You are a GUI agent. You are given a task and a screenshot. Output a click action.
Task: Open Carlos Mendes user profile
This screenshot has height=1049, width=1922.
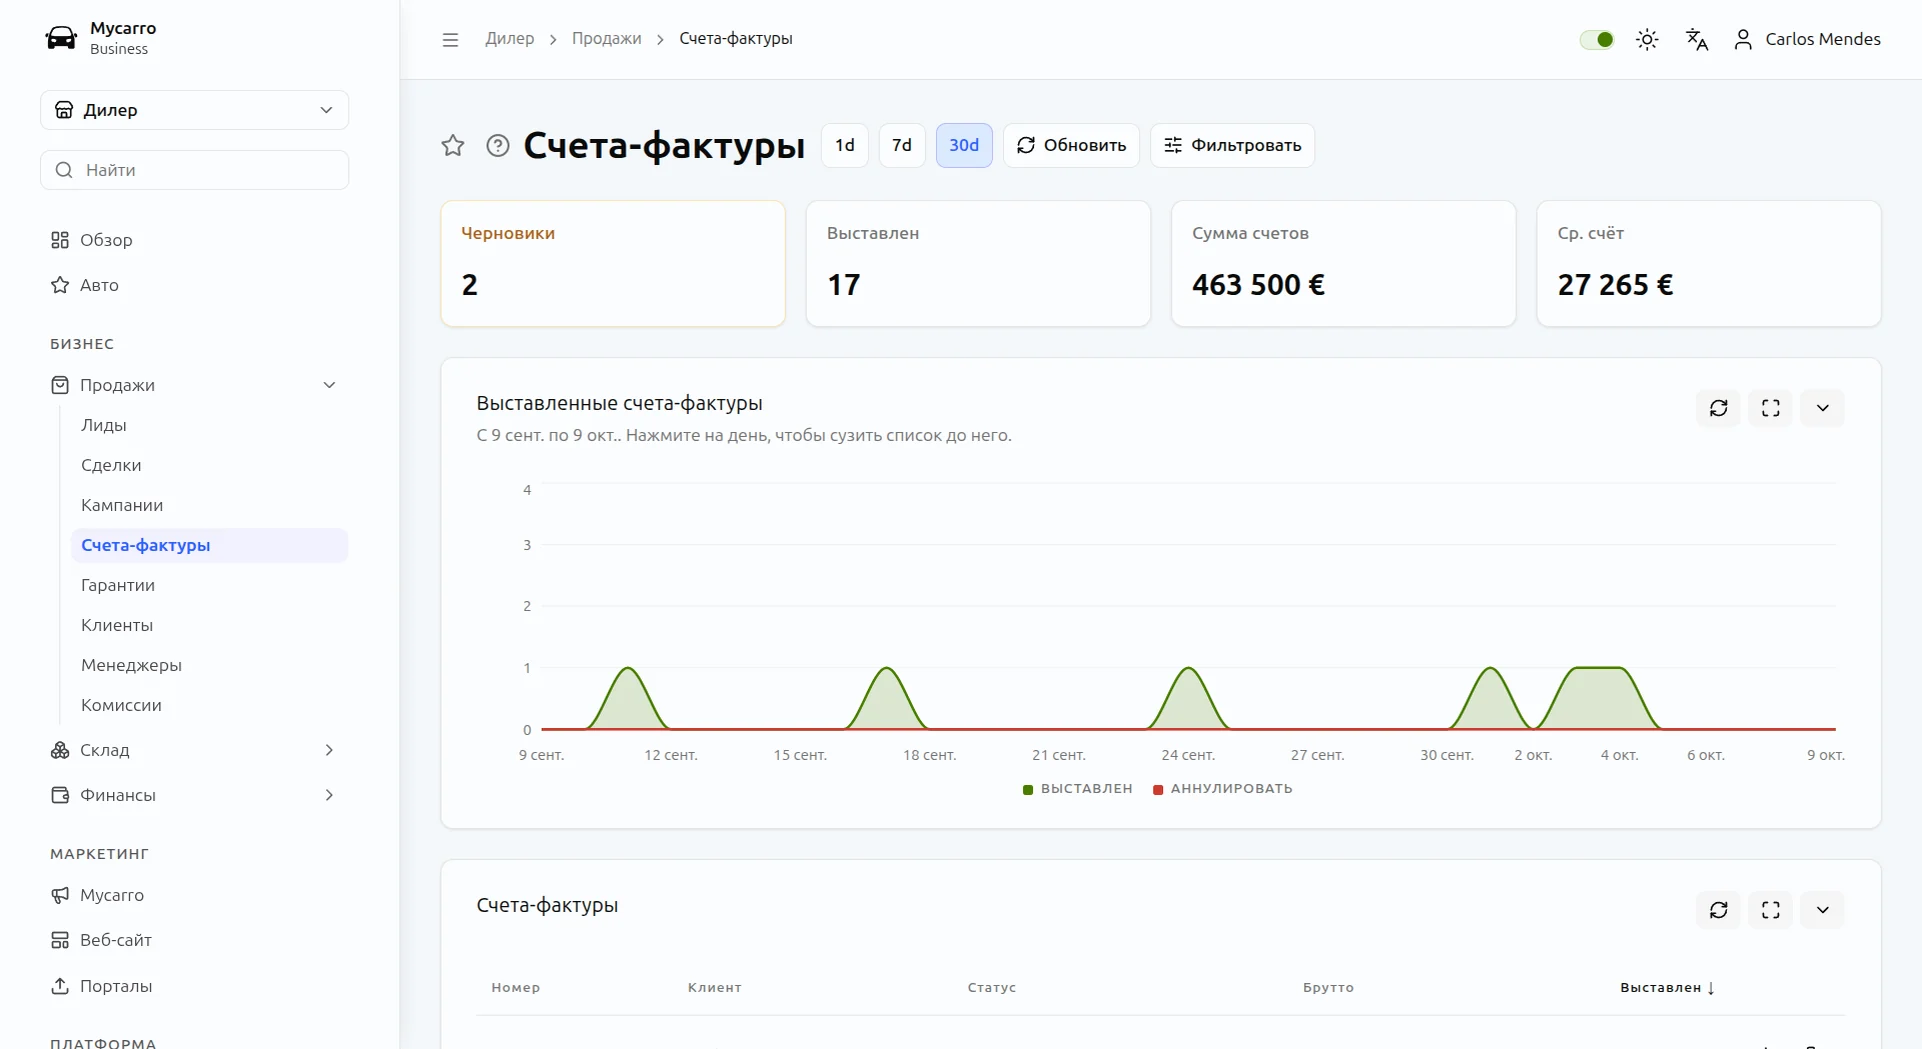click(1807, 39)
